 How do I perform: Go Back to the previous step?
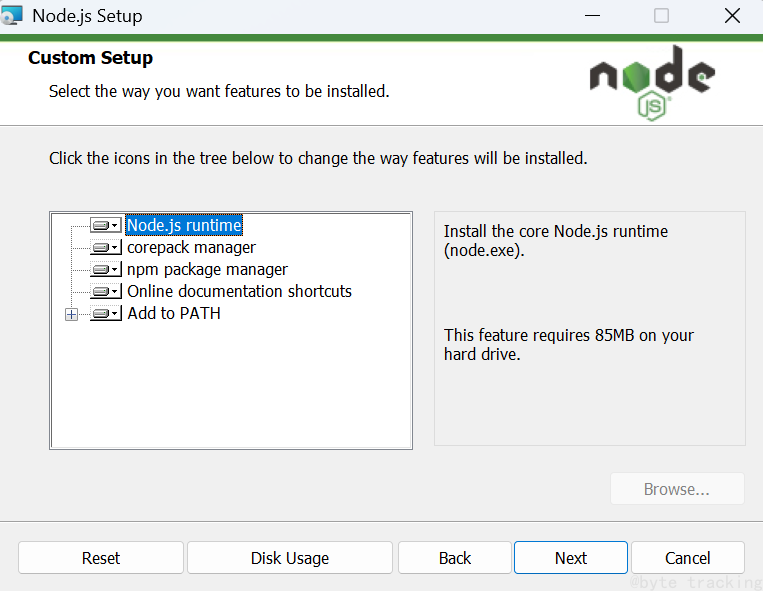click(x=454, y=558)
